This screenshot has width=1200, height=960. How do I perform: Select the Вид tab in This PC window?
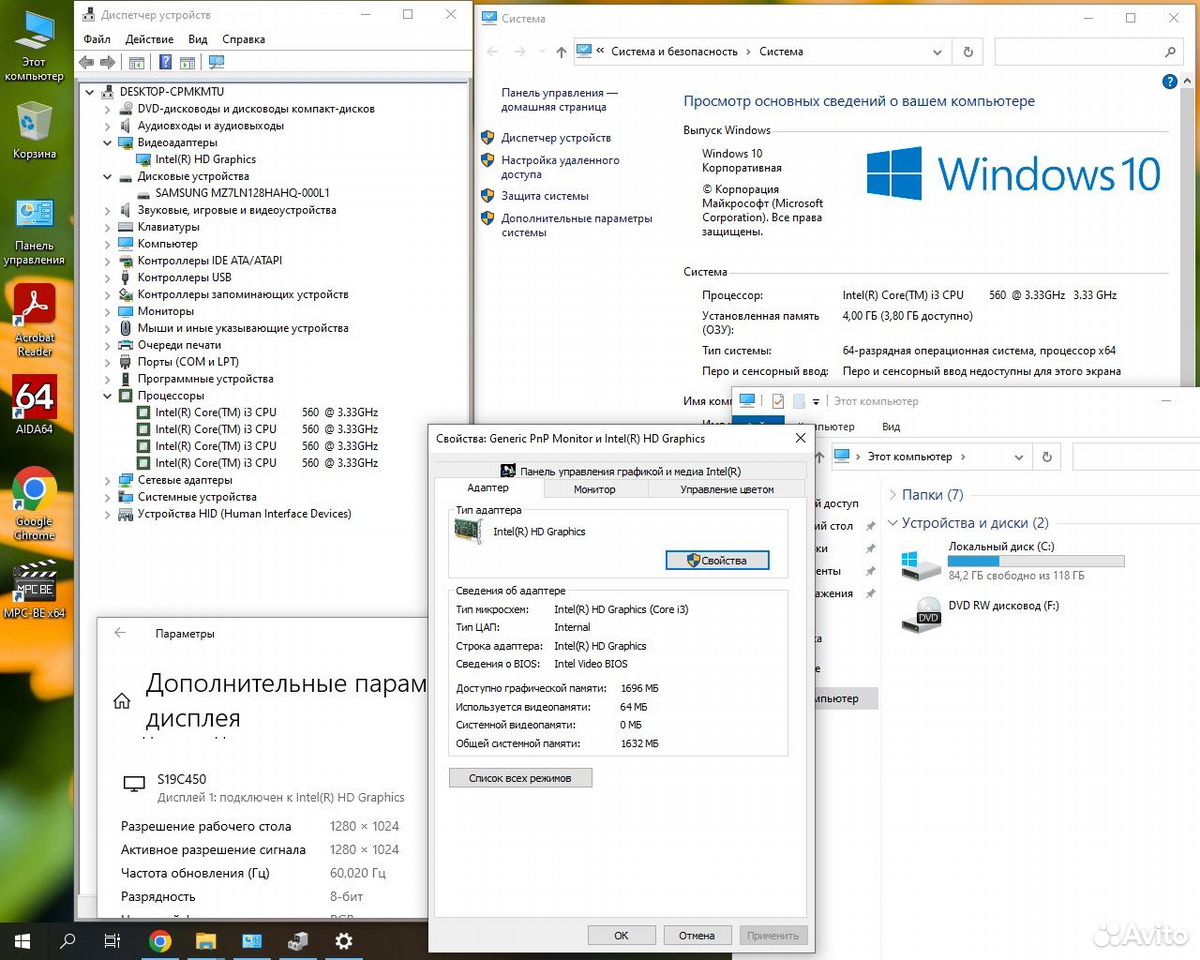(x=891, y=427)
